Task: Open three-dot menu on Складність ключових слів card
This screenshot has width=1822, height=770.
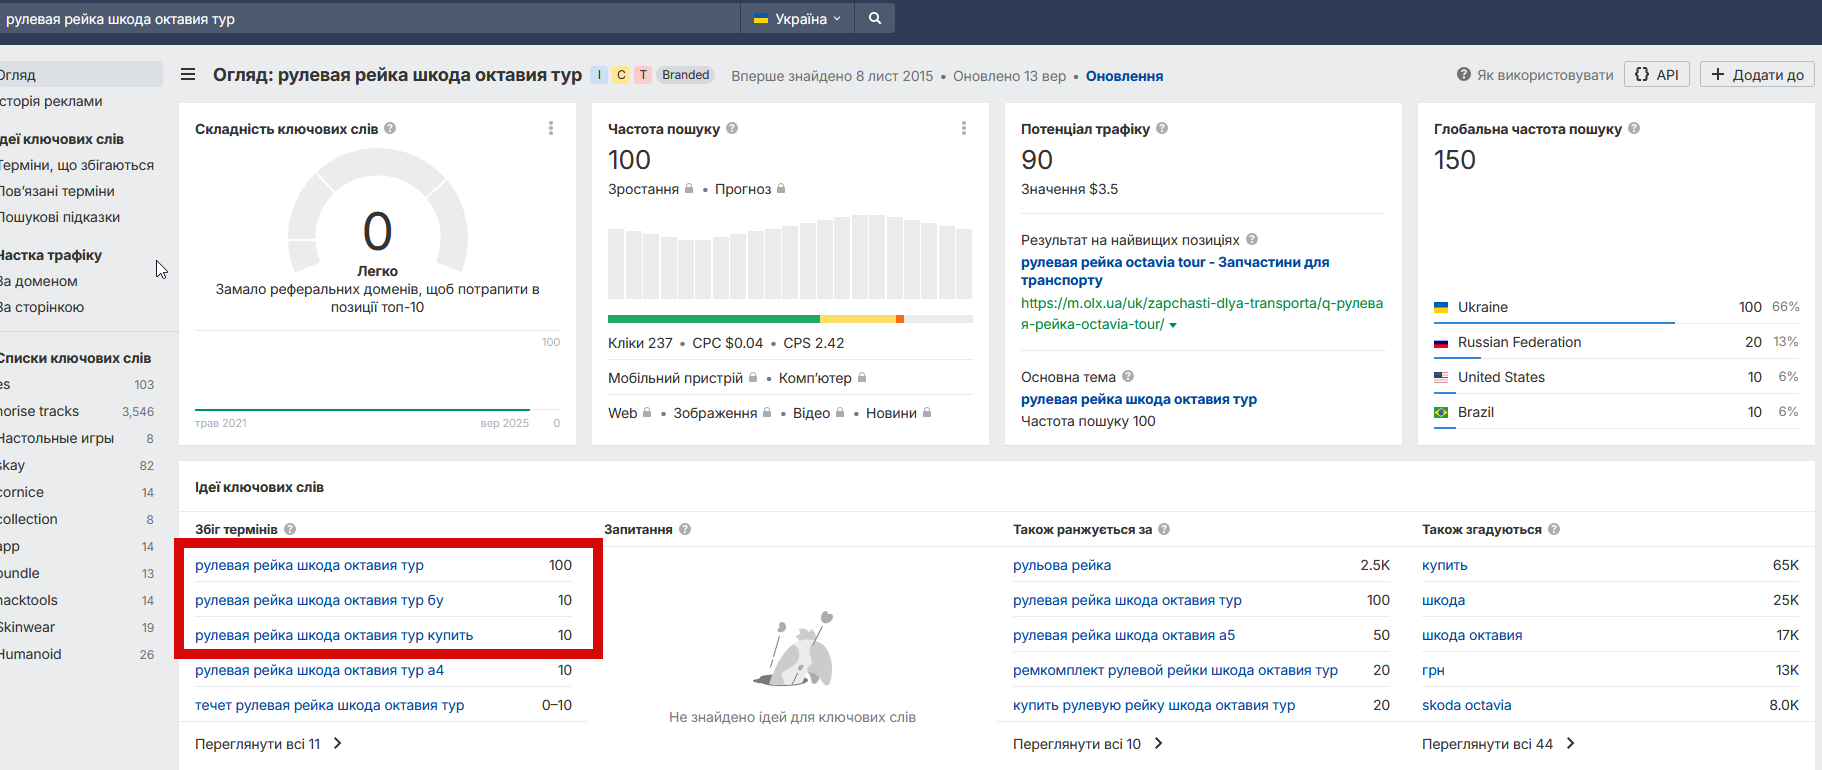Action: pos(551,128)
